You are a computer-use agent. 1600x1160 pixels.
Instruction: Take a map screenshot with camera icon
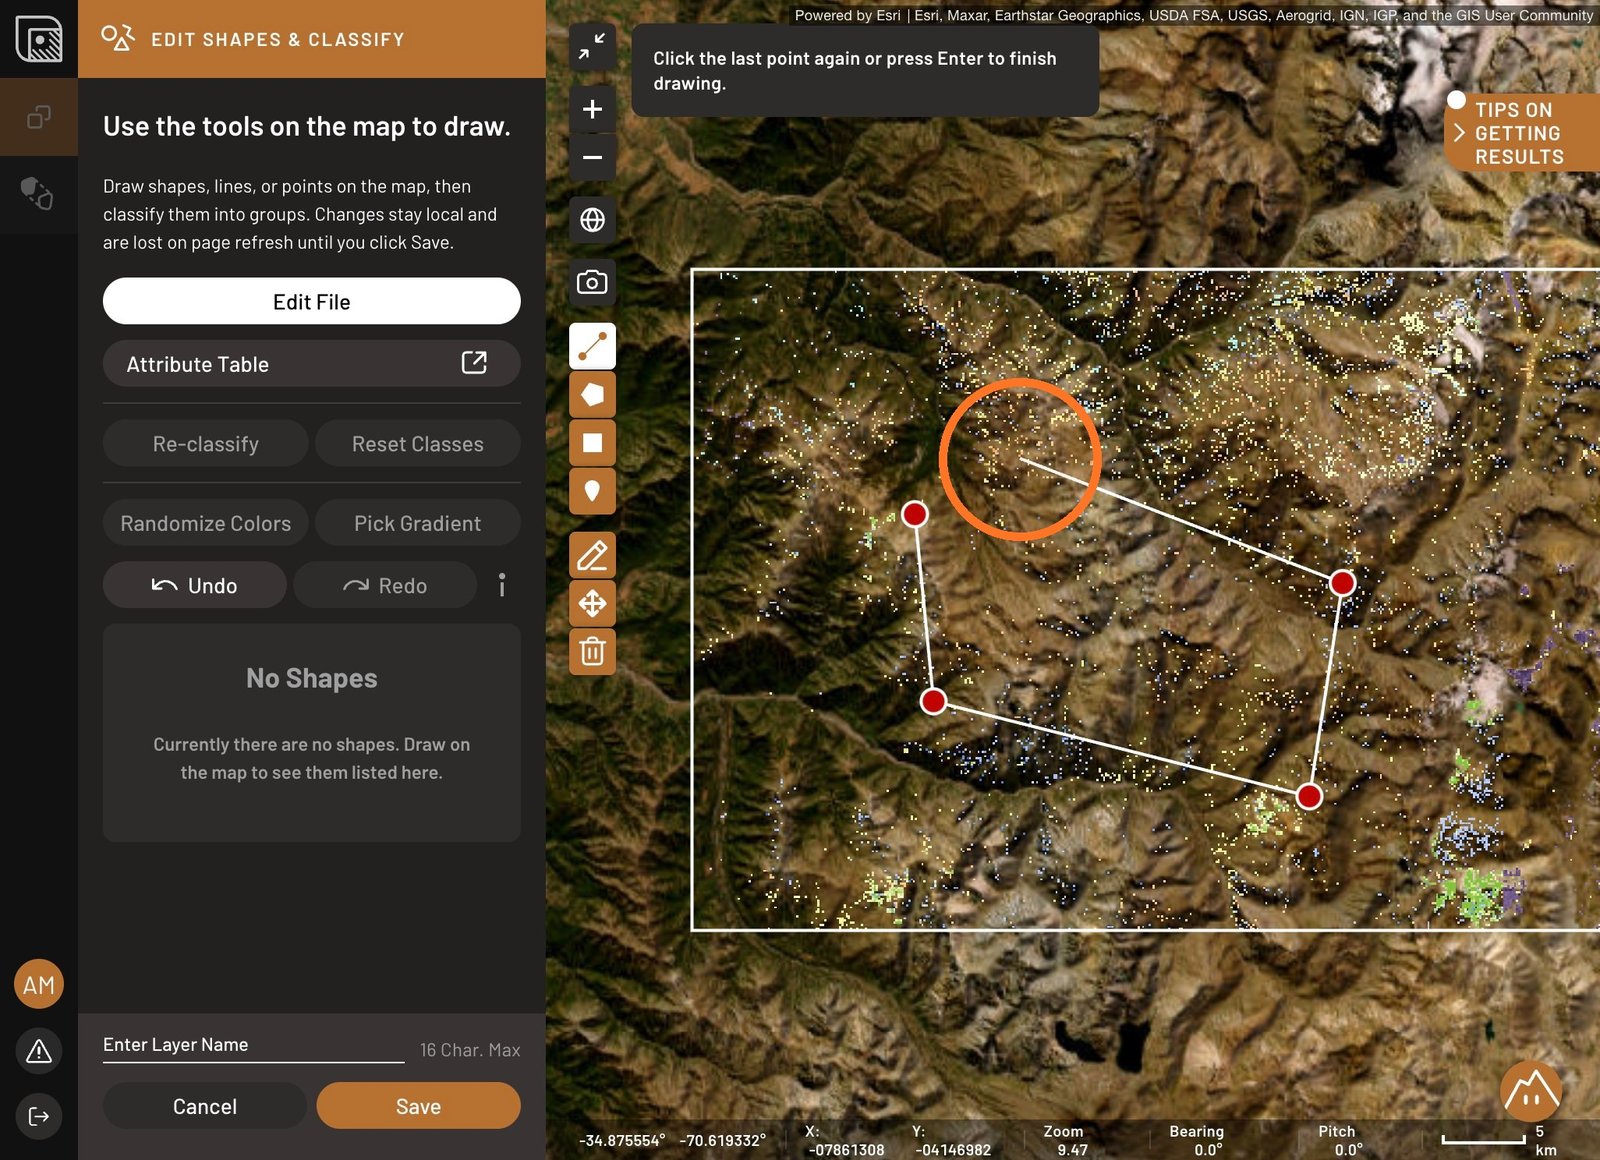592,282
